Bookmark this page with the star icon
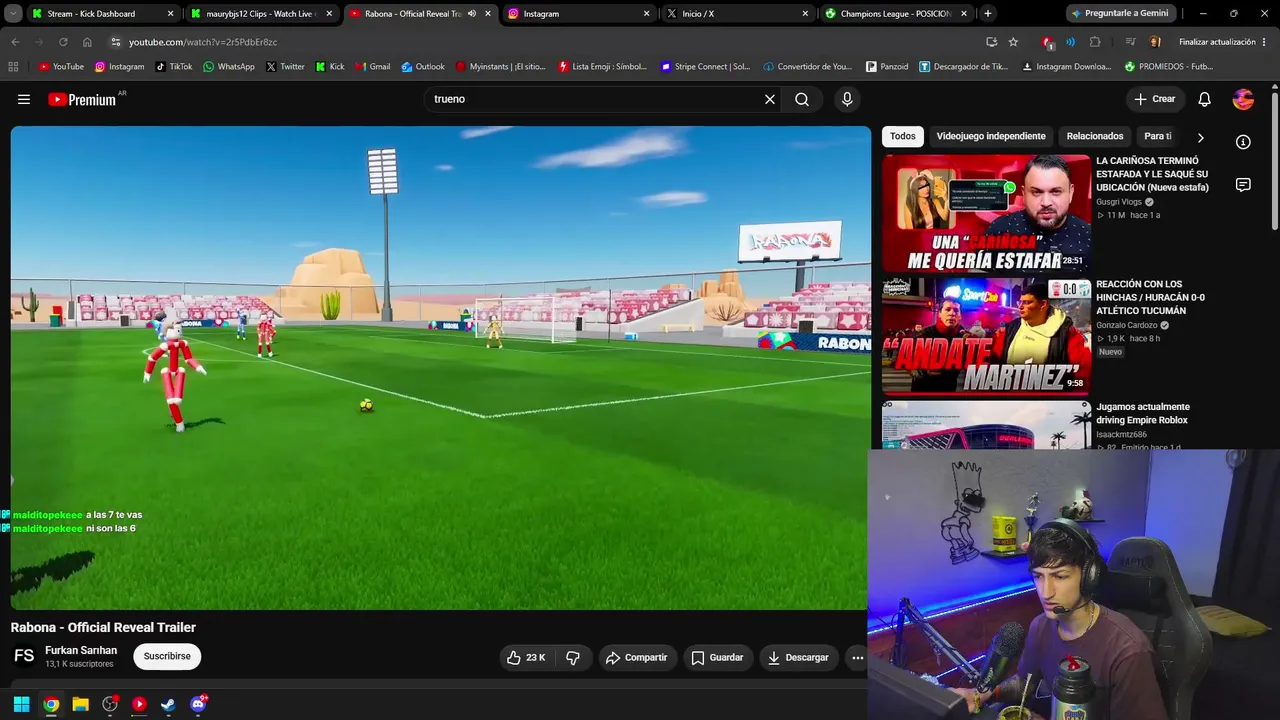Screen dimensions: 1280x720 coord(1013,42)
